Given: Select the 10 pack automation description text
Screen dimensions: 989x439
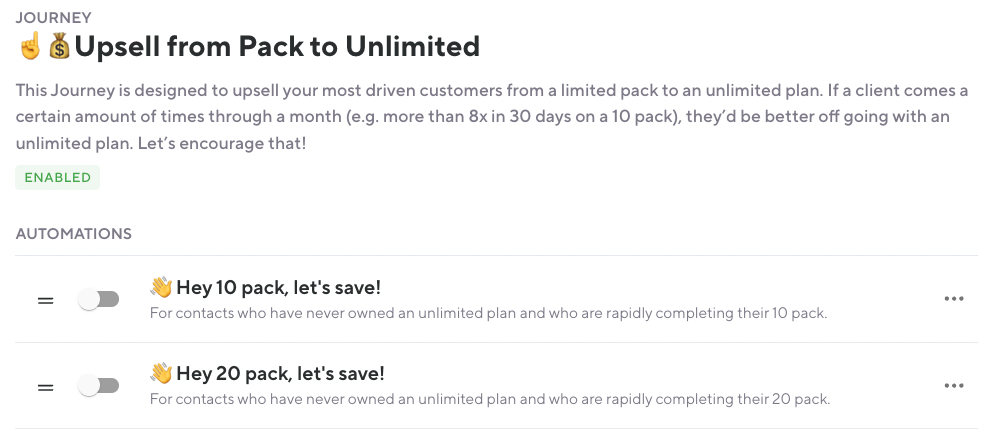Looking at the screenshot, I should click(488, 314).
